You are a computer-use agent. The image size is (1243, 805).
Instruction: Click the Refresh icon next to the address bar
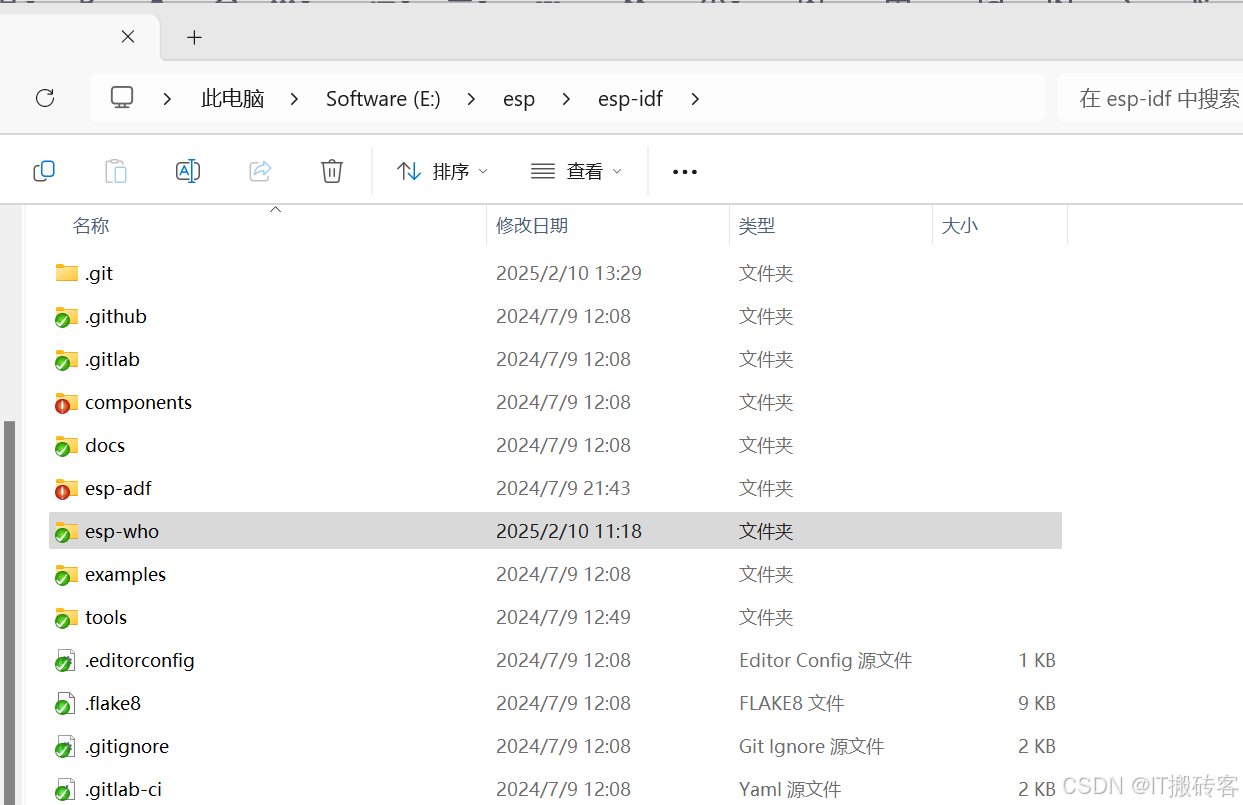45,98
